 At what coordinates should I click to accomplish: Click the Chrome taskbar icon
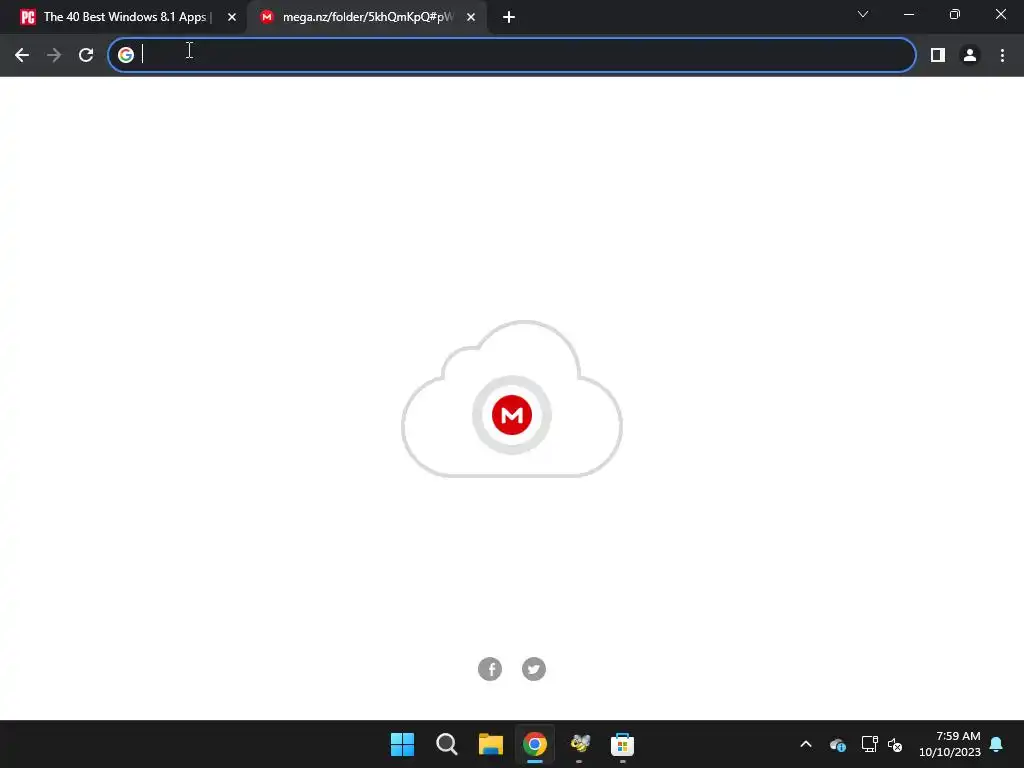[x=534, y=744]
